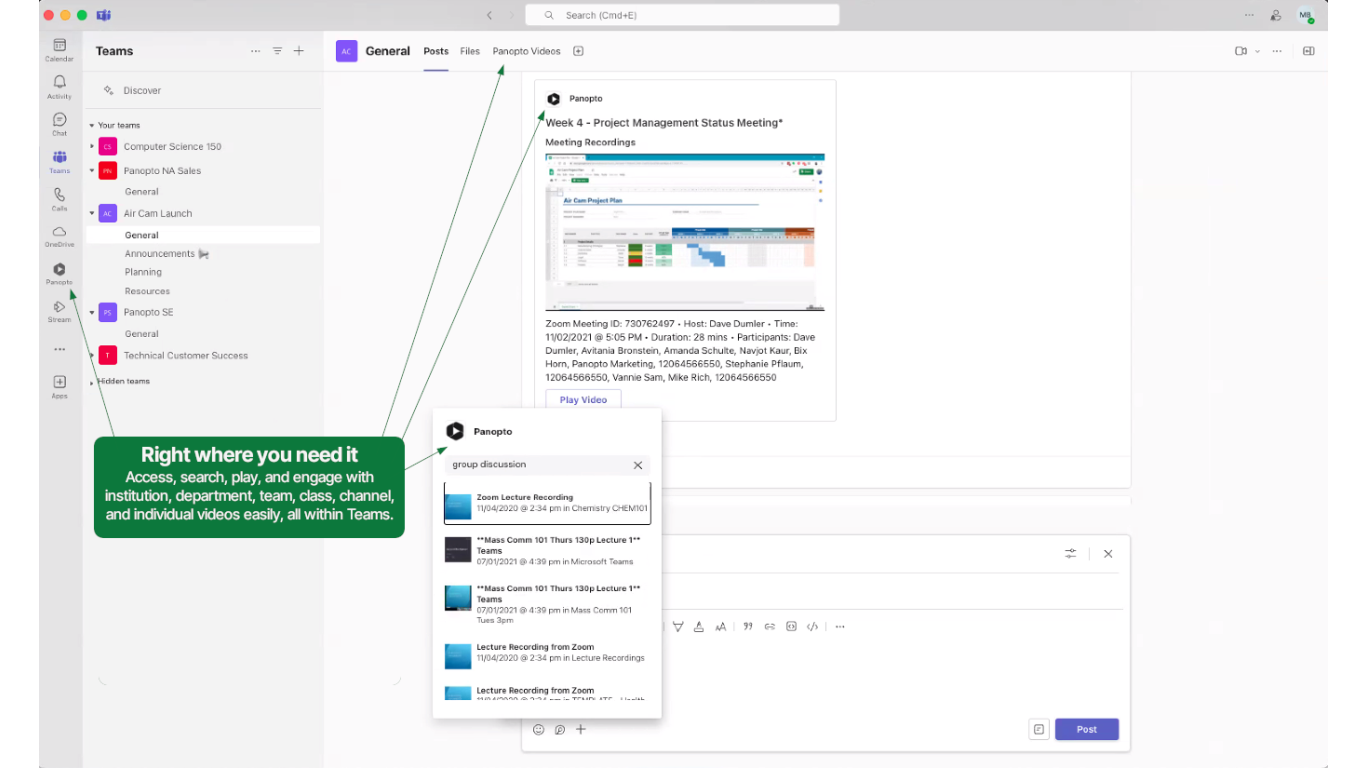This screenshot has width=1366, height=768.
Task: Close the message composer
Action: point(1108,553)
